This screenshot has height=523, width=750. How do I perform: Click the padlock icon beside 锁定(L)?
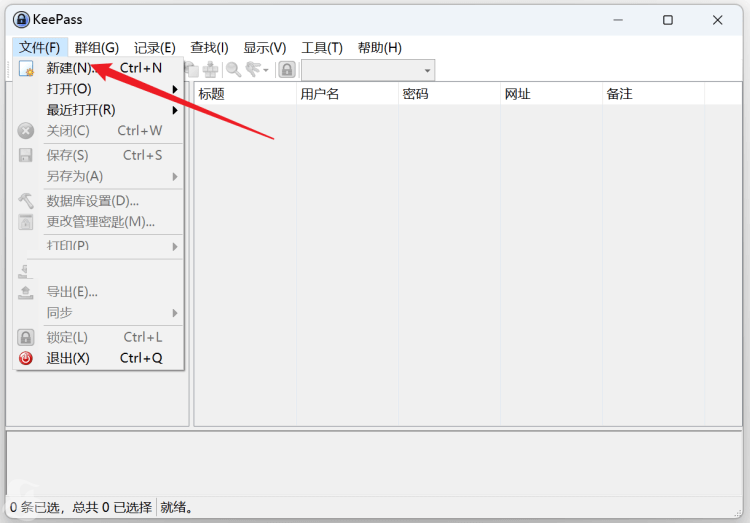[26, 337]
